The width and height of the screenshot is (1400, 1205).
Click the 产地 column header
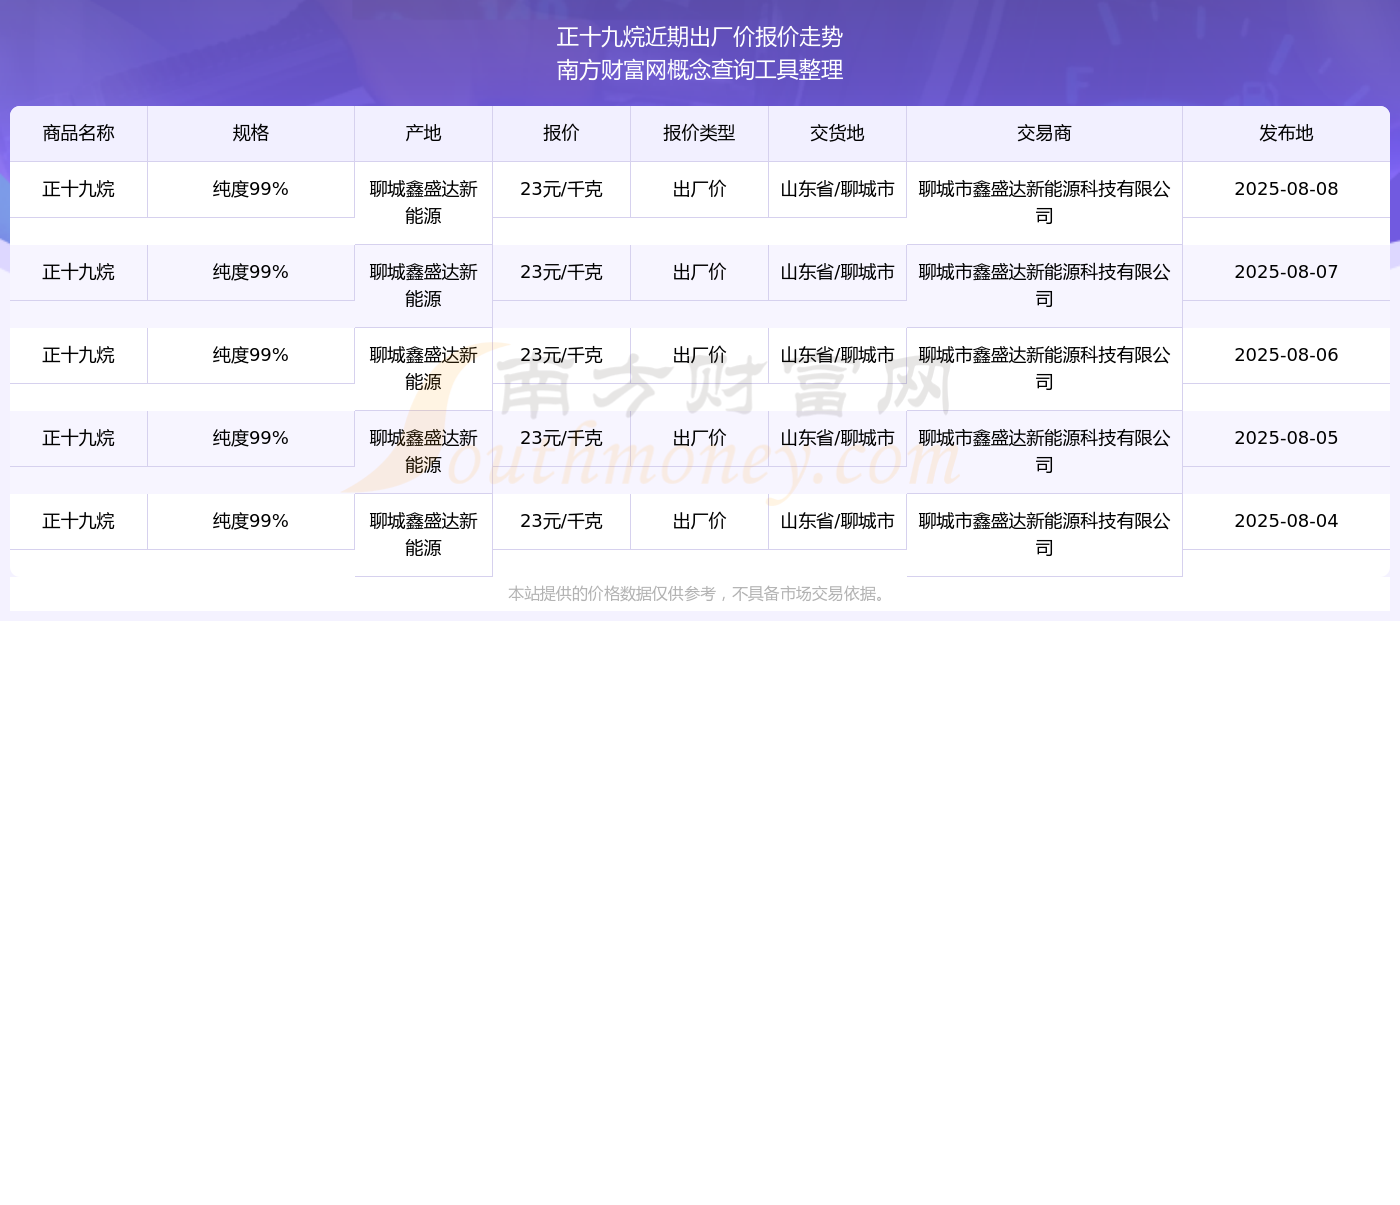coord(424,133)
